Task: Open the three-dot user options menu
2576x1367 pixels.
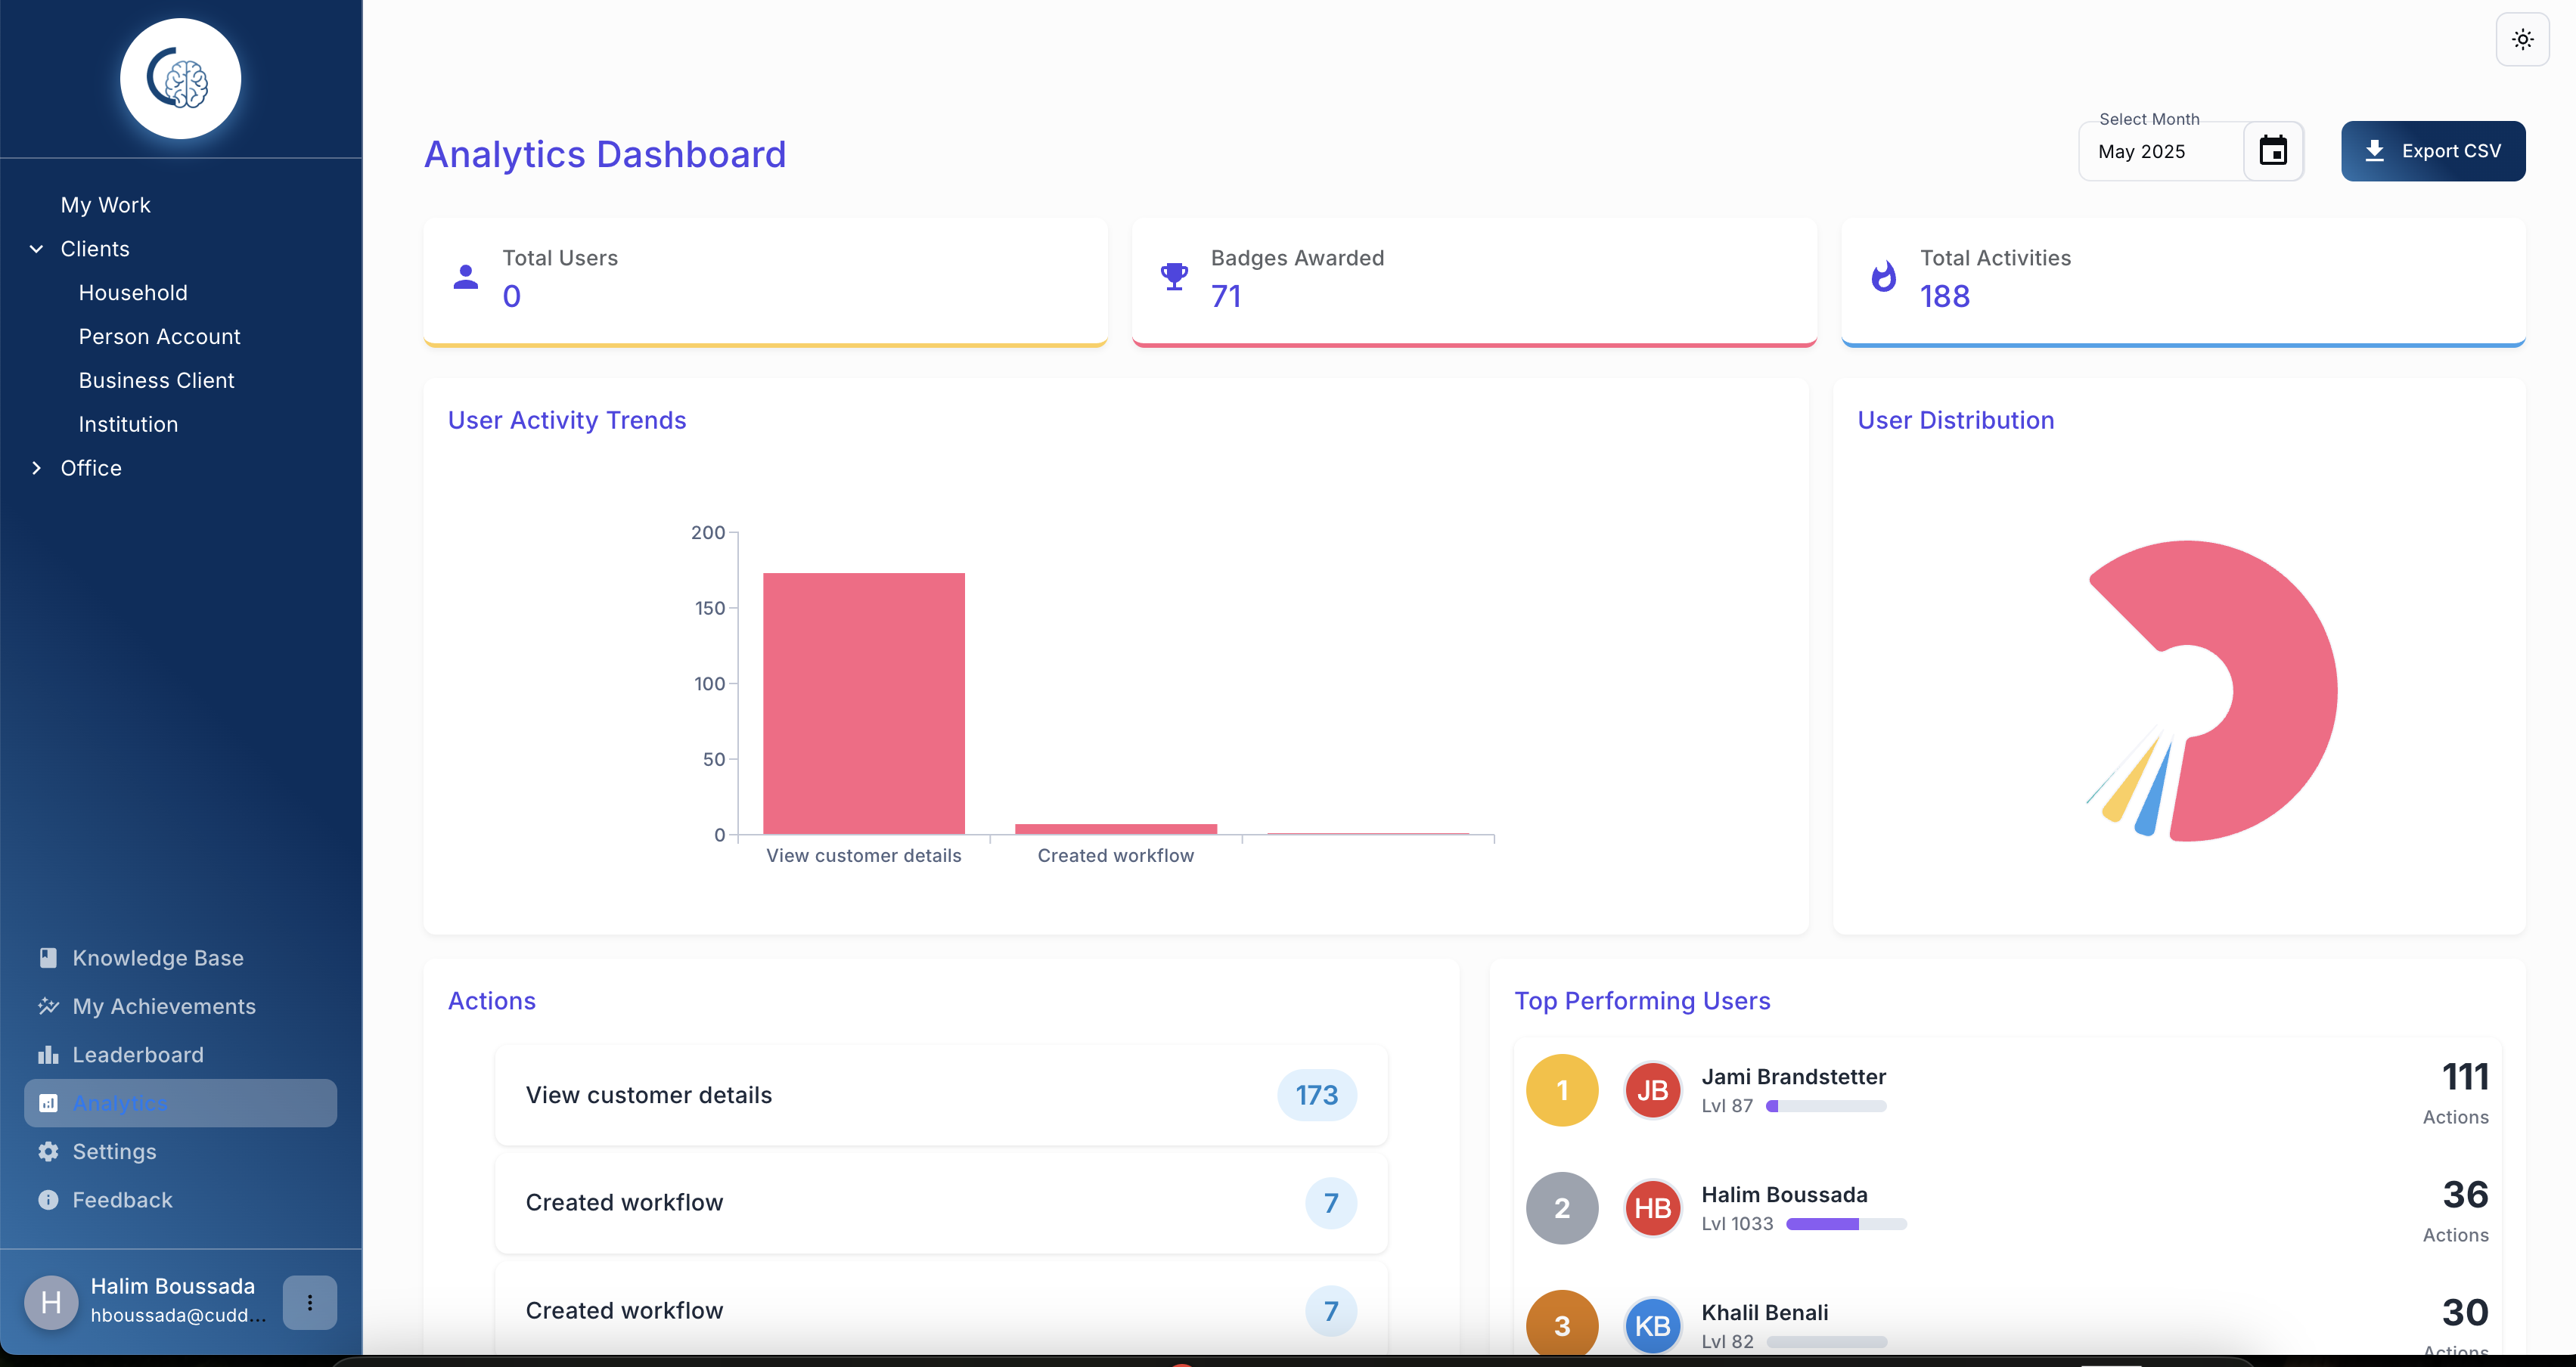Action: (309, 1302)
